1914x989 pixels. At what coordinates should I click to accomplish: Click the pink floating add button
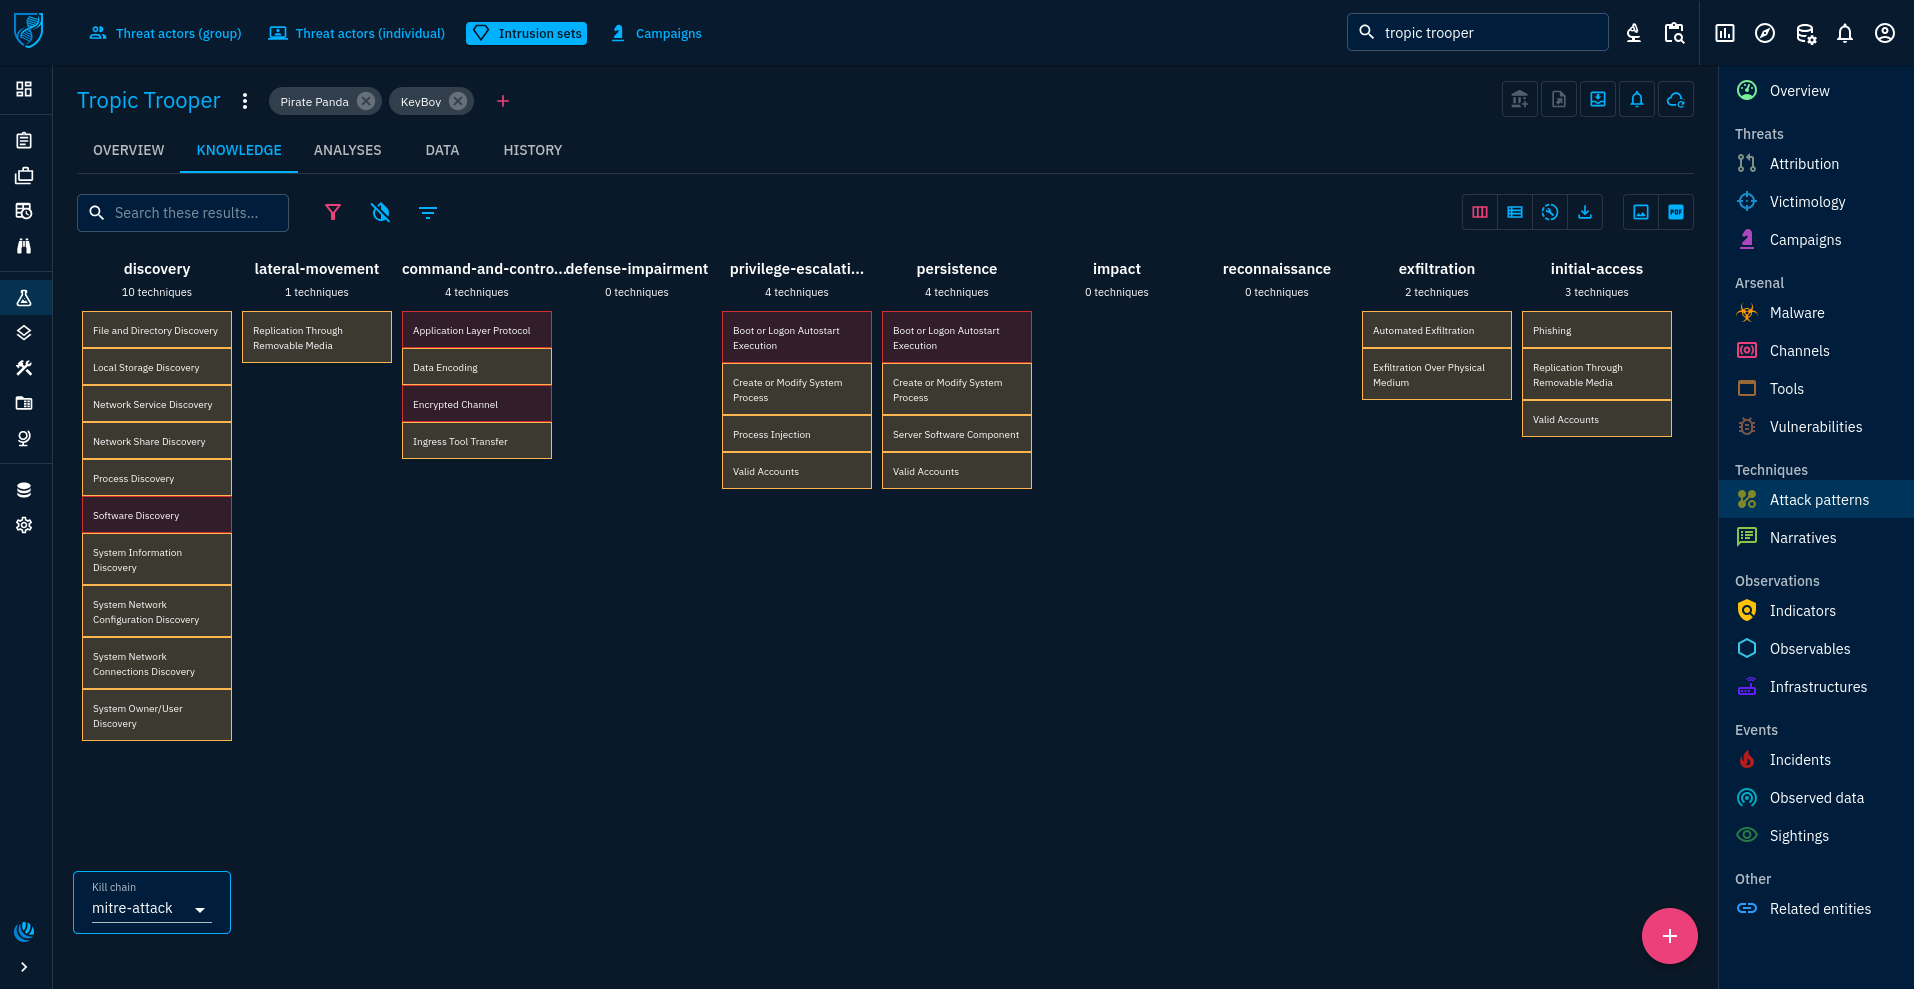click(1670, 936)
